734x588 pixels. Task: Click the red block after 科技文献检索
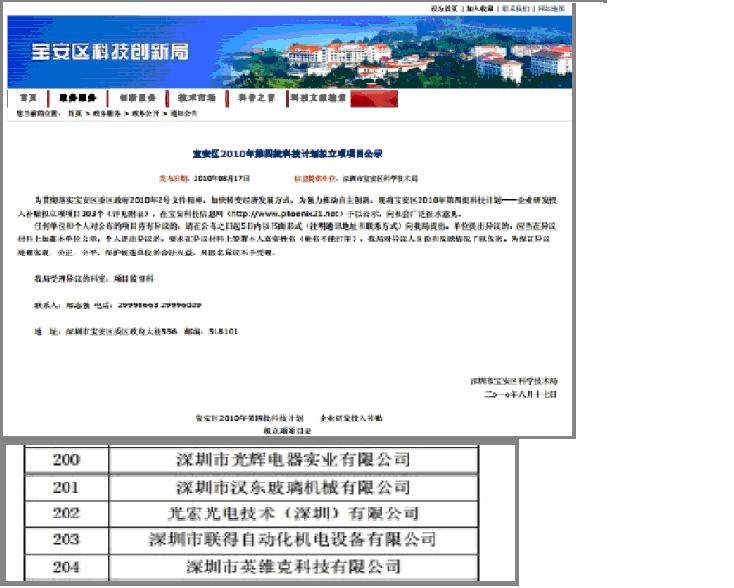point(374,98)
